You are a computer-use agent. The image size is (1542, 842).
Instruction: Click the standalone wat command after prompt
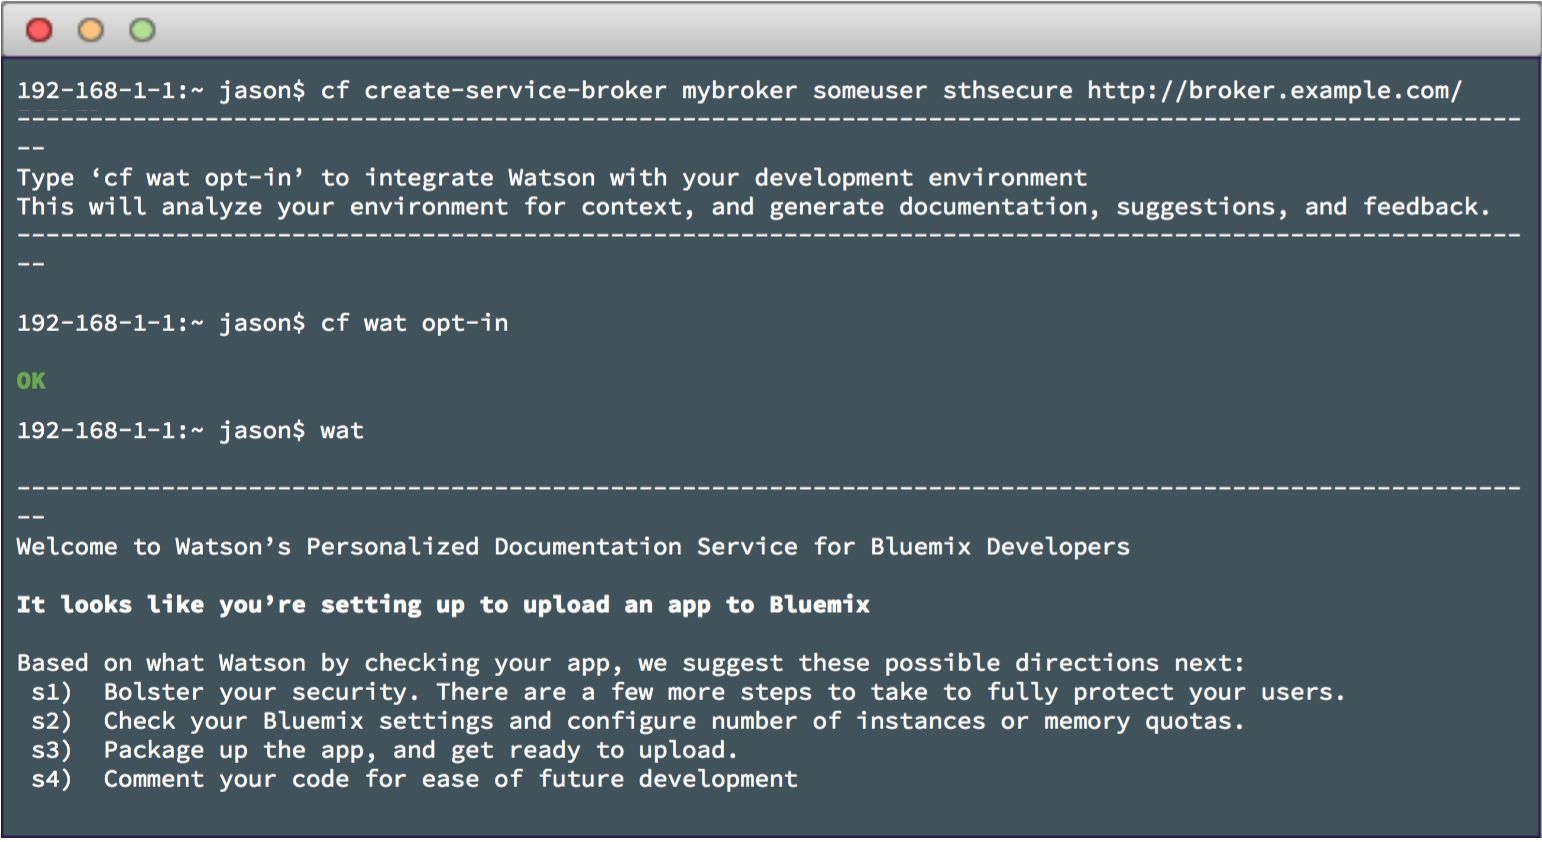(342, 431)
